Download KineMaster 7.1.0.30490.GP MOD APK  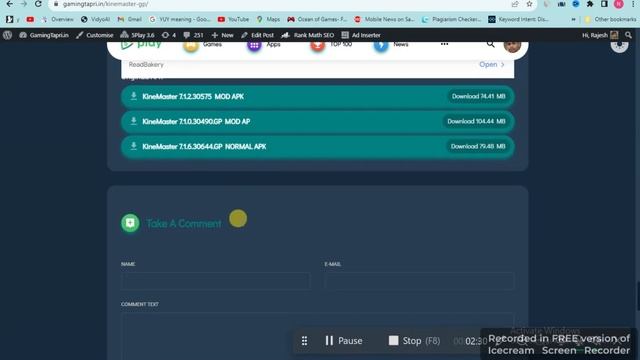[318, 122]
